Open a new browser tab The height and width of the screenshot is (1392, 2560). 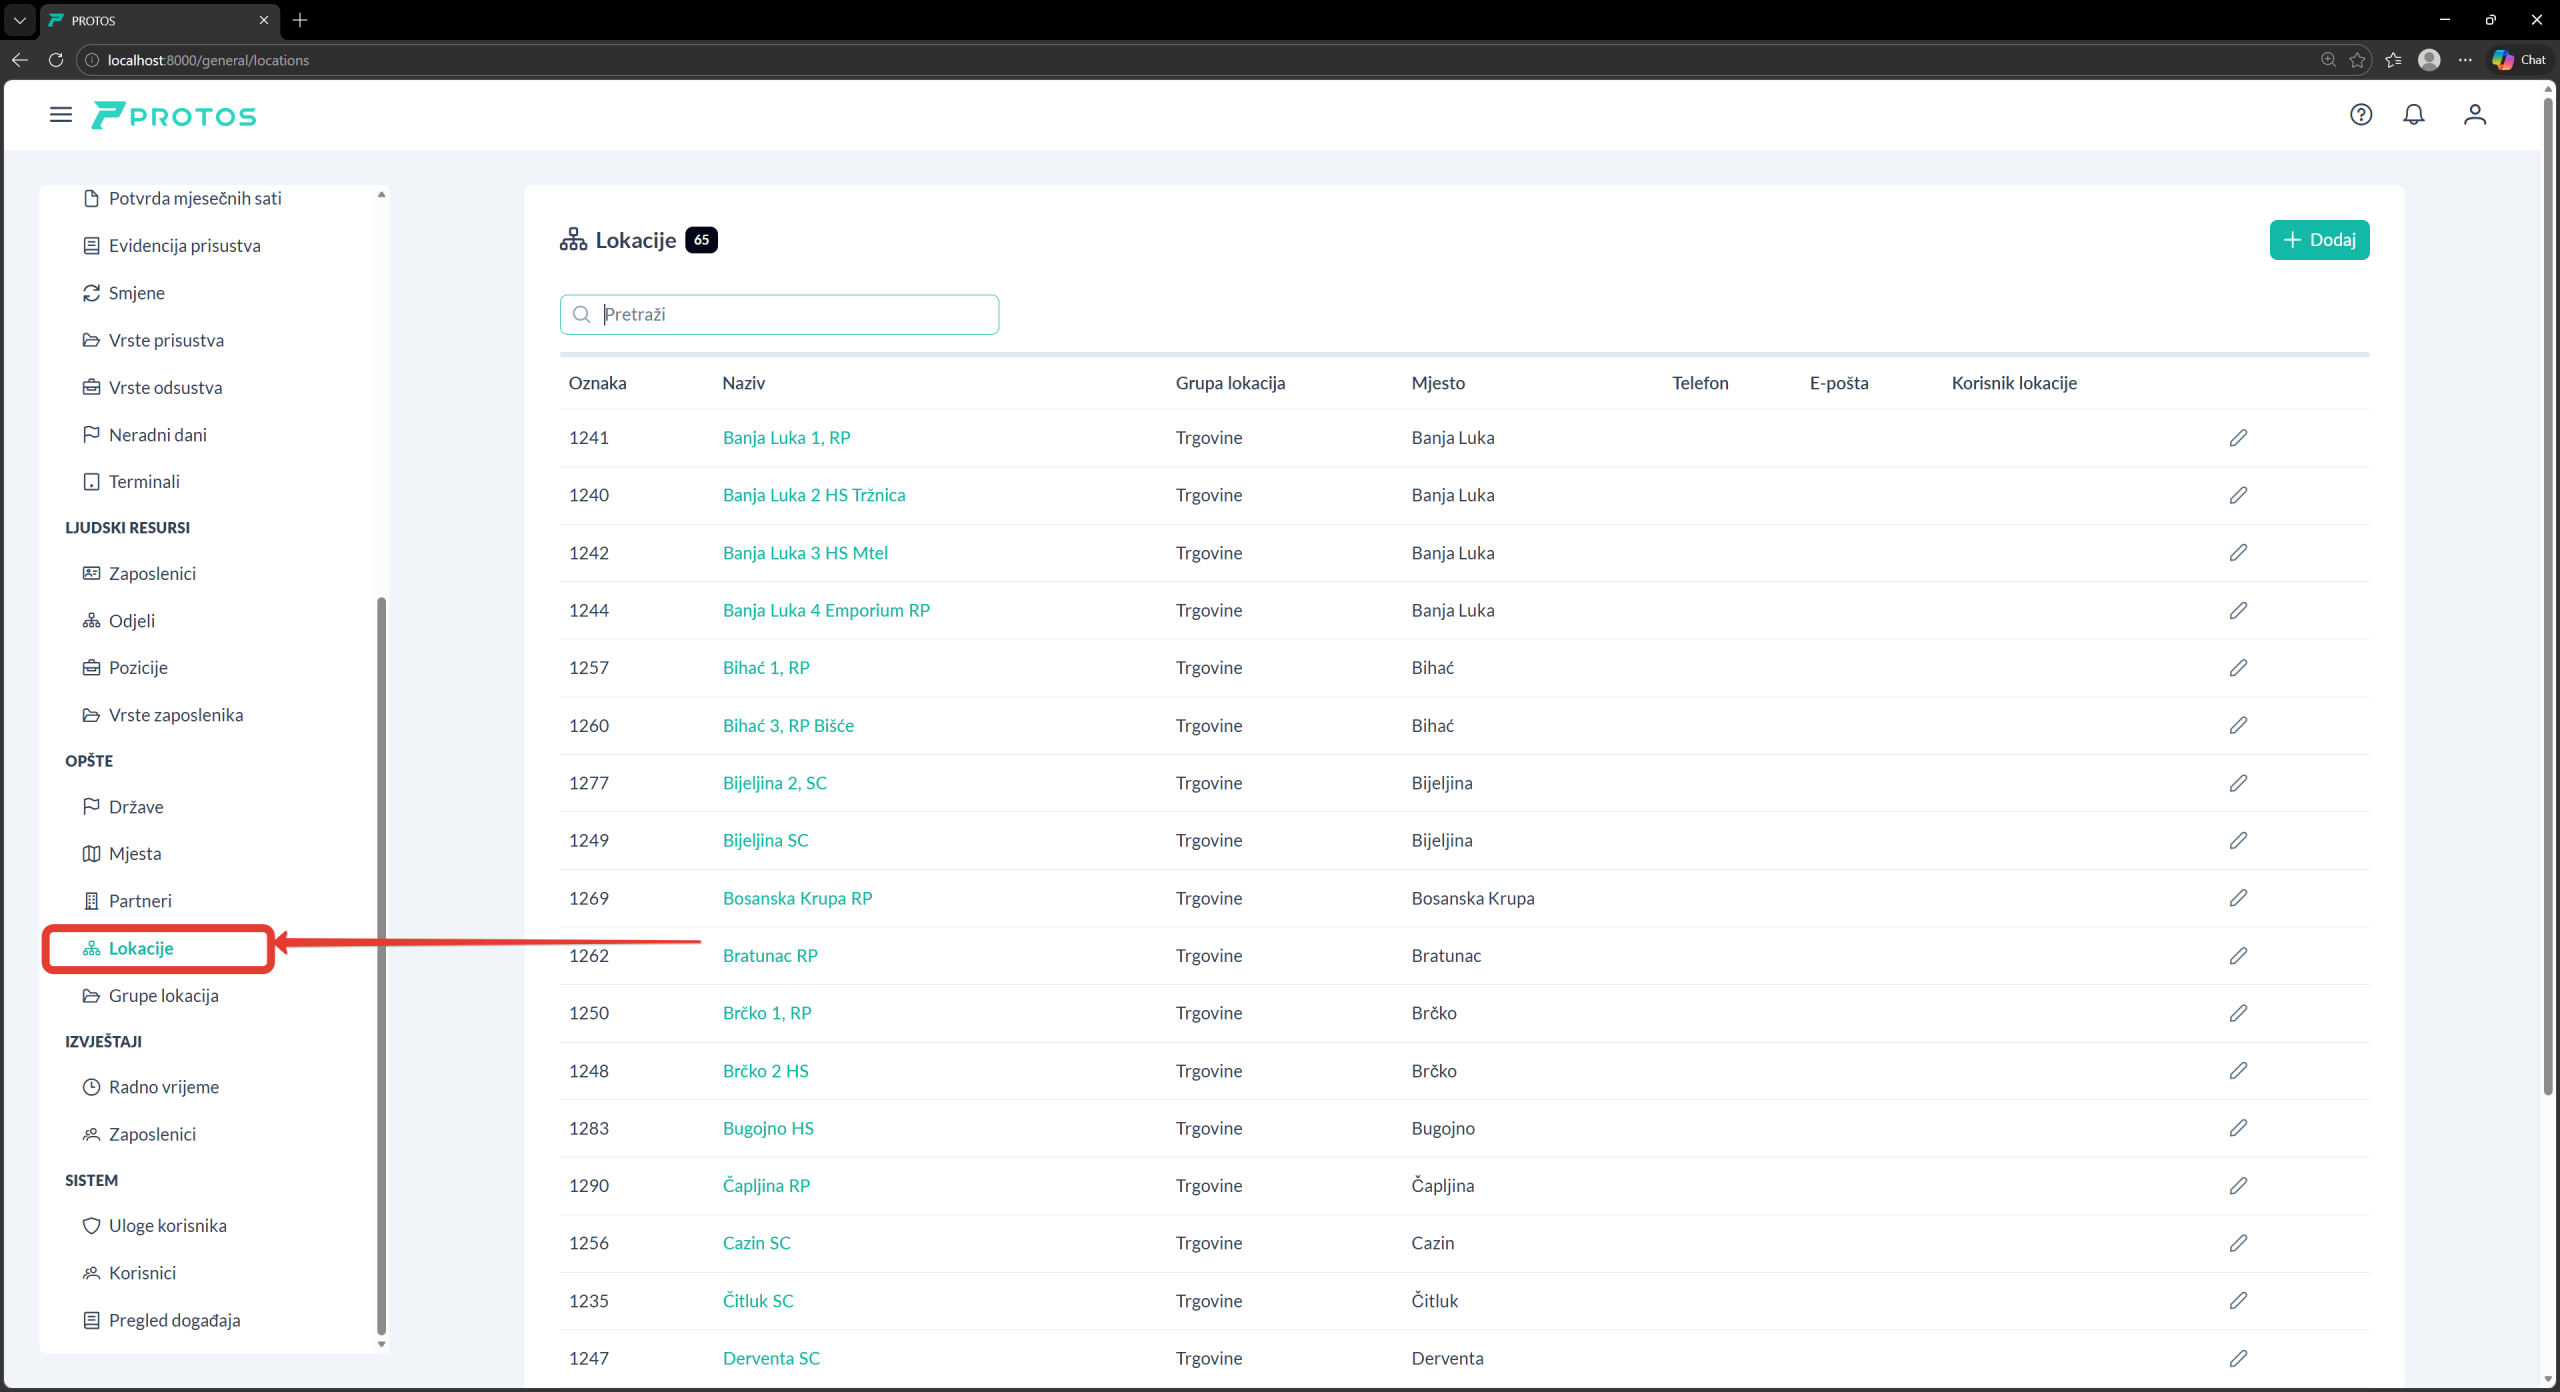point(300,20)
